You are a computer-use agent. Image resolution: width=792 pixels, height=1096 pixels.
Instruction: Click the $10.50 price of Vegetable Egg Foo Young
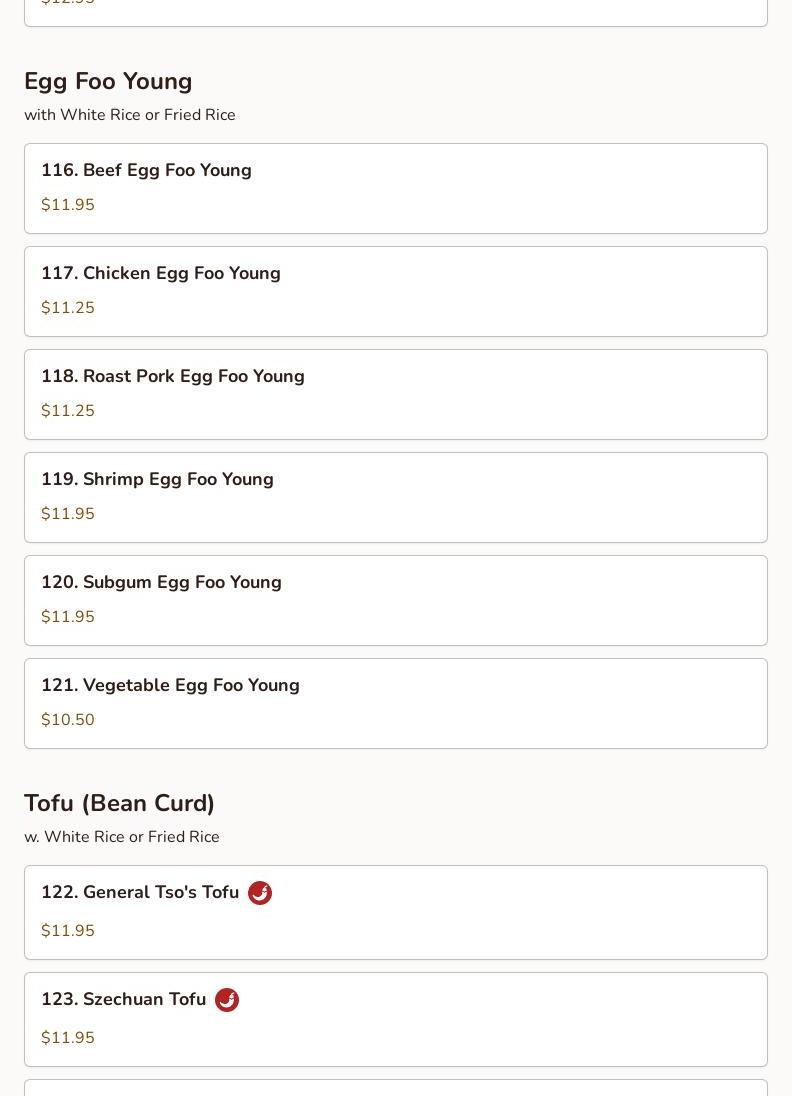[x=68, y=719]
